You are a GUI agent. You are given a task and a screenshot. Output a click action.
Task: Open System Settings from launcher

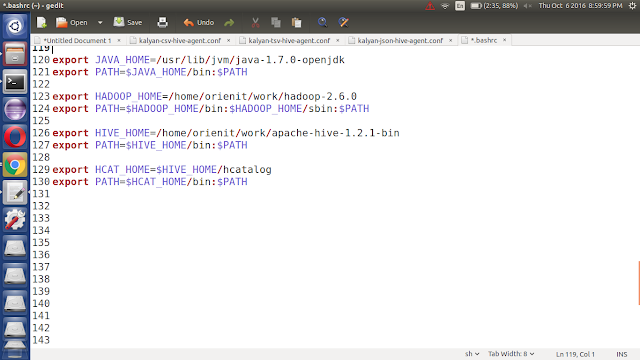(x=15, y=220)
